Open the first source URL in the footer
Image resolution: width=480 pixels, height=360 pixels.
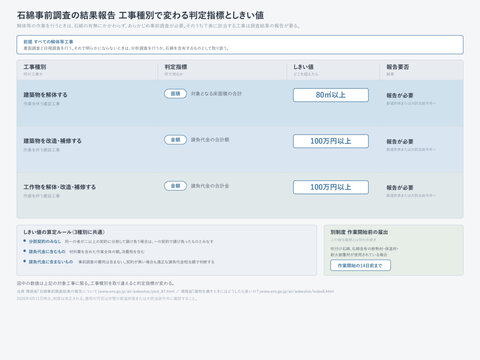tap(136, 291)
